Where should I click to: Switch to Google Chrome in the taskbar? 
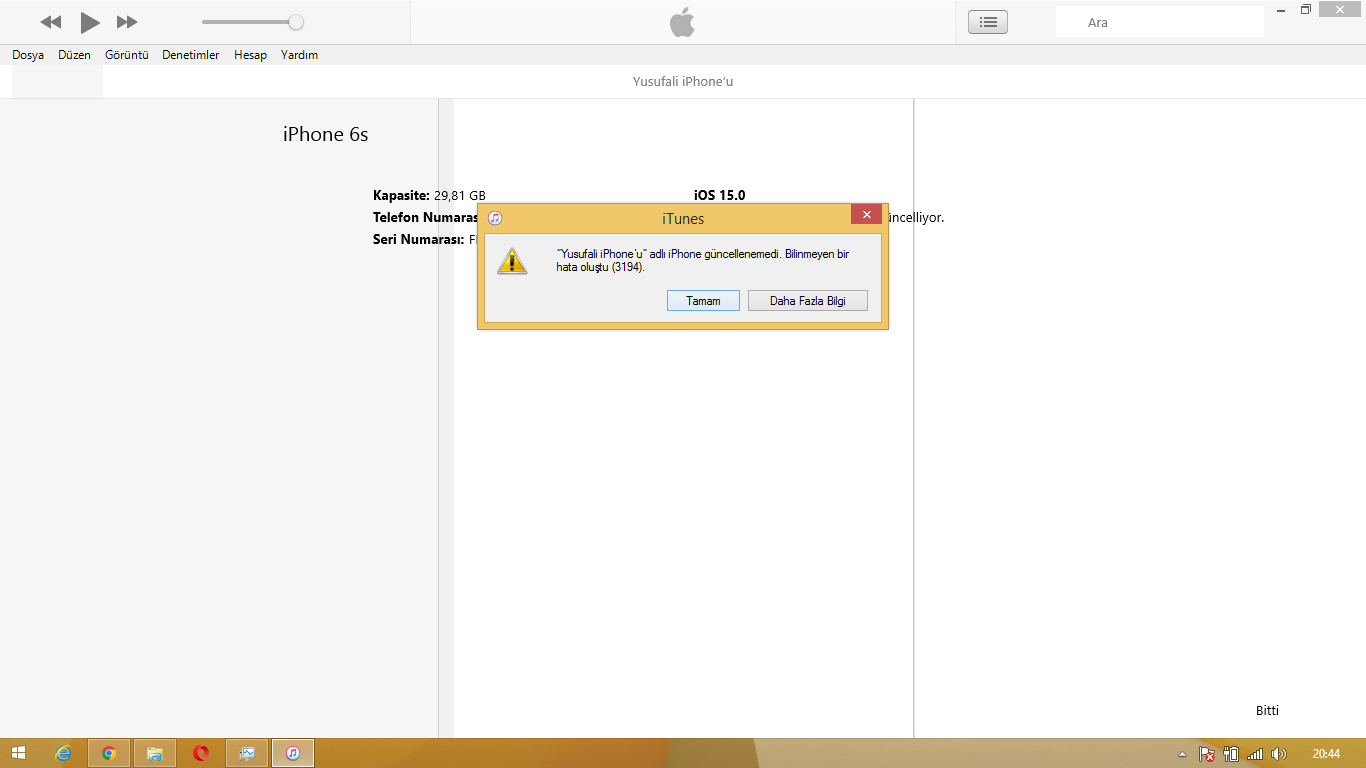coord(109,753)
